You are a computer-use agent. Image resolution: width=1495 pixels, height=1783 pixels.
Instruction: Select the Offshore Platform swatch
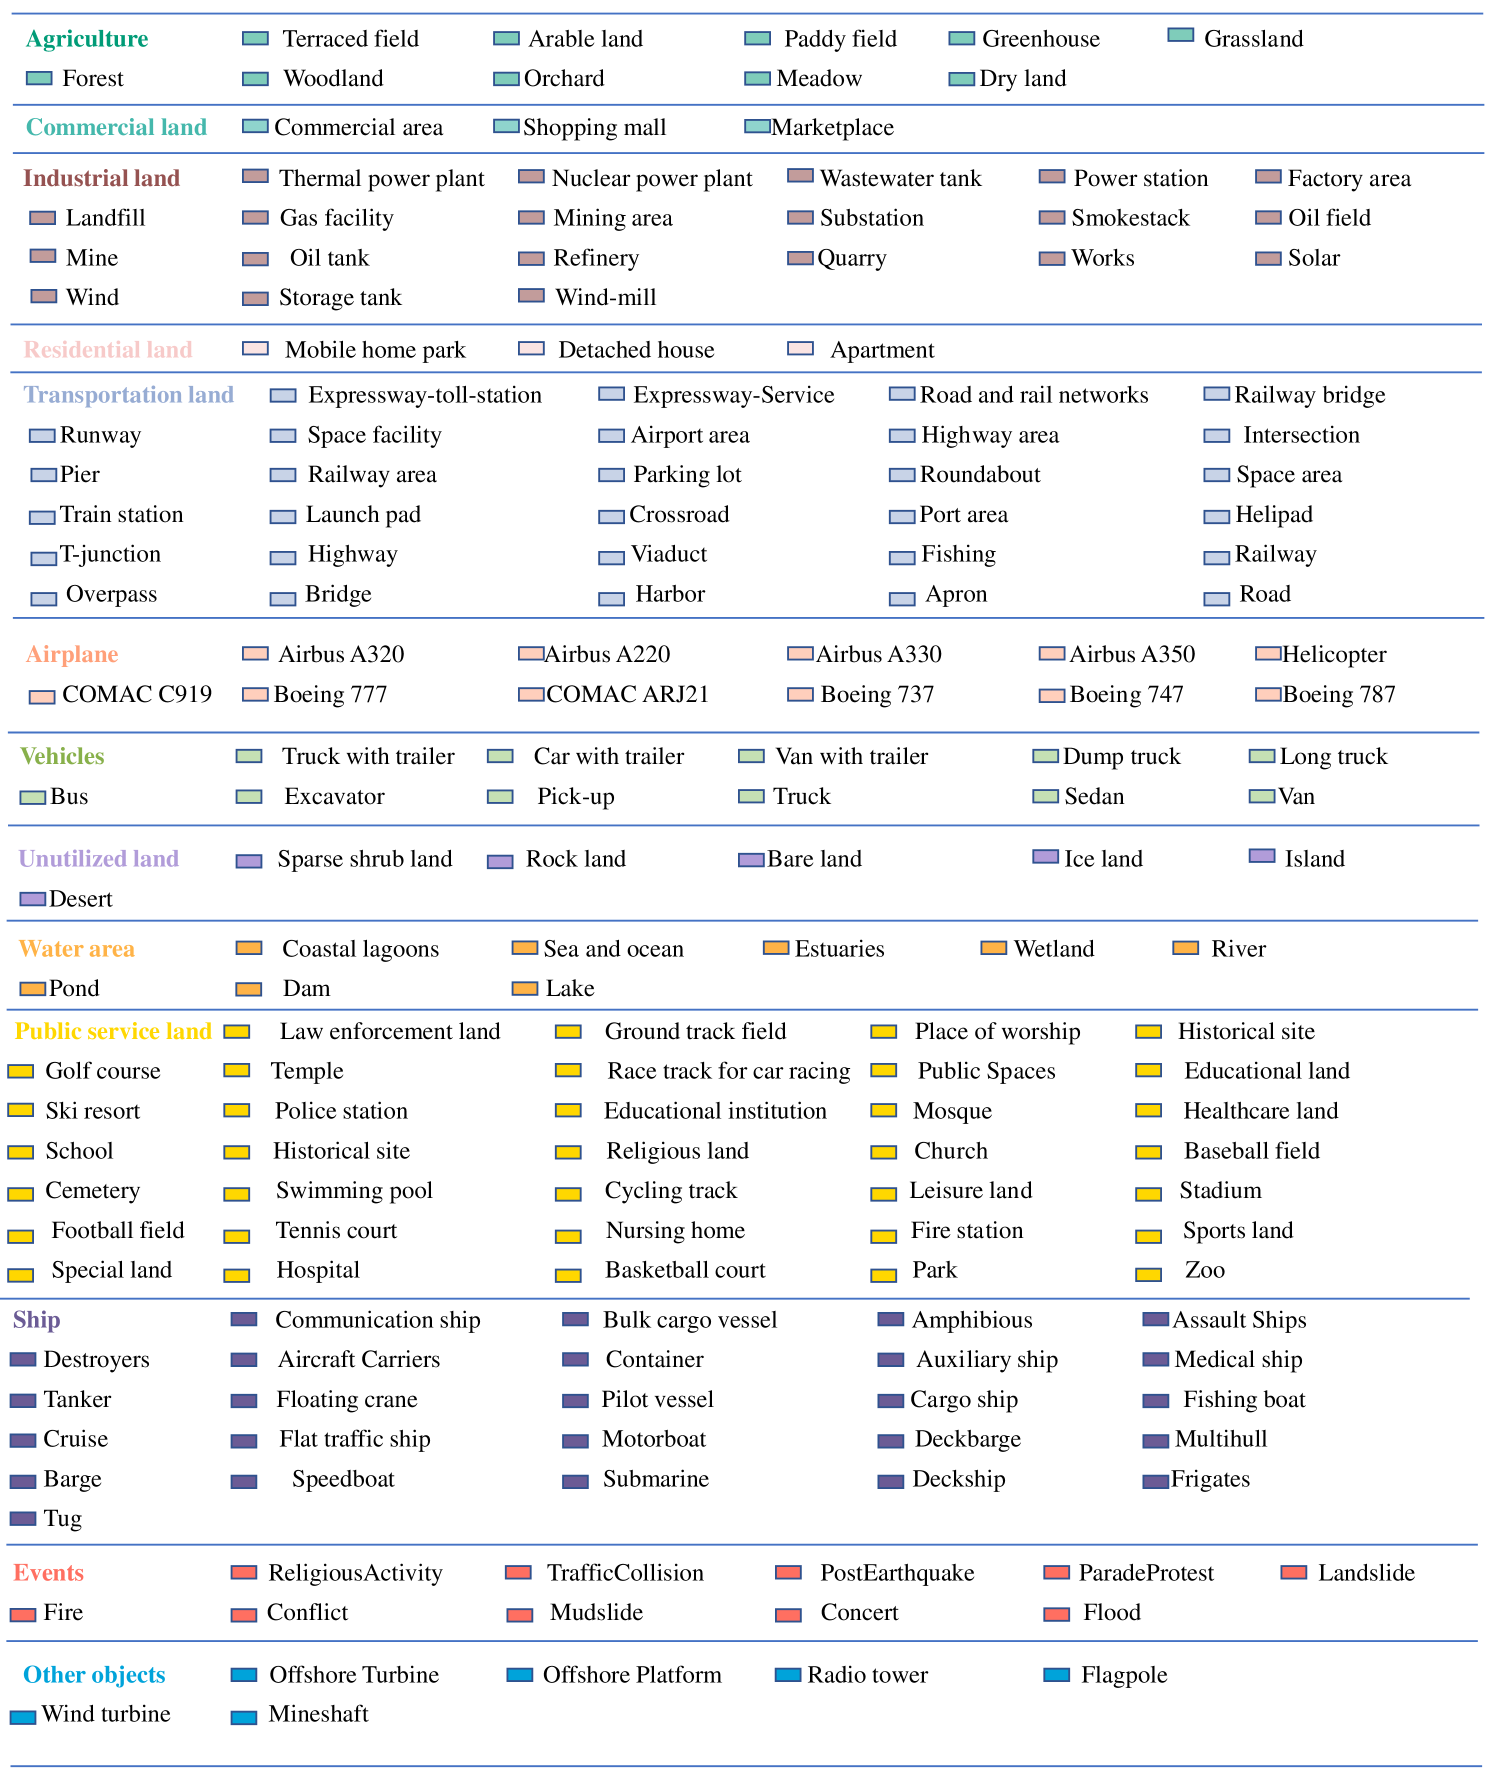coord(518,1674)
